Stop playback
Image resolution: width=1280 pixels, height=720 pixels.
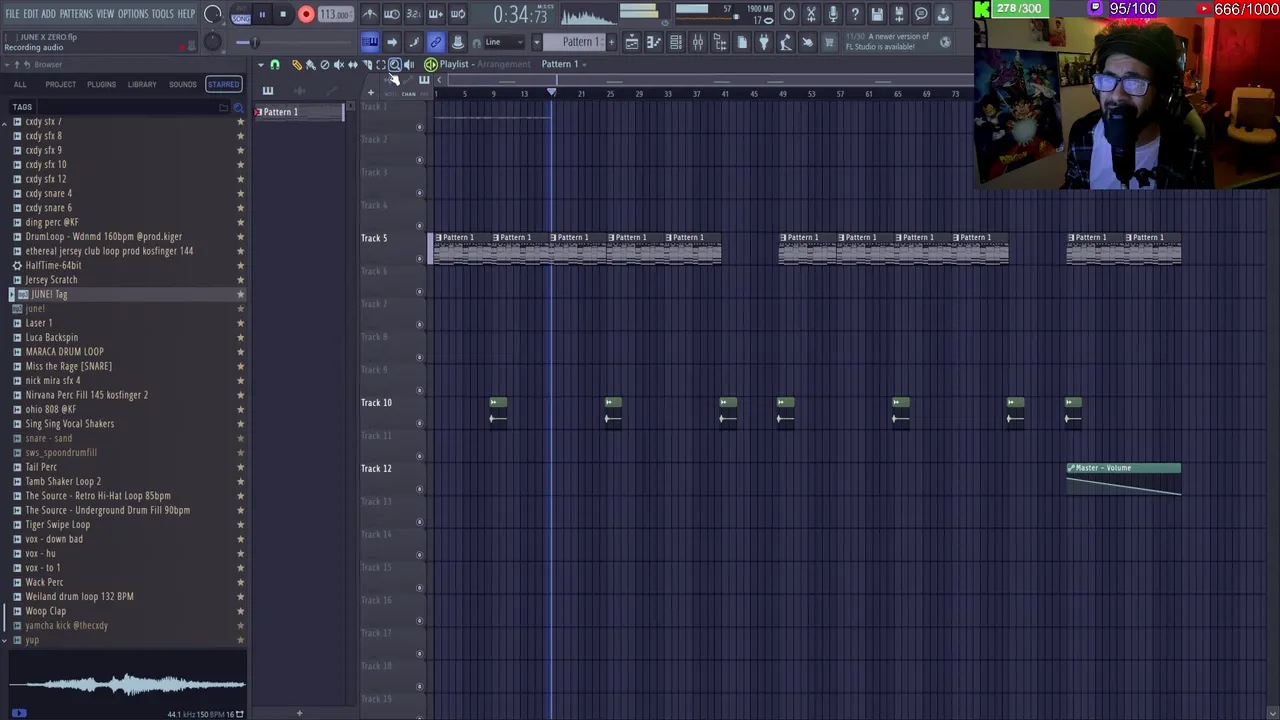(x=283, y=14)
